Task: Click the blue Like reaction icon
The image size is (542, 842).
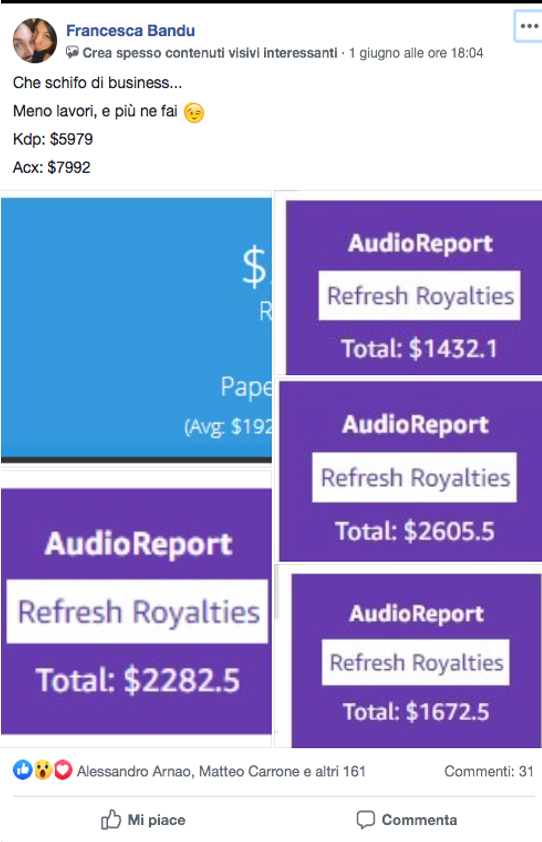Action: pos(23,770)
